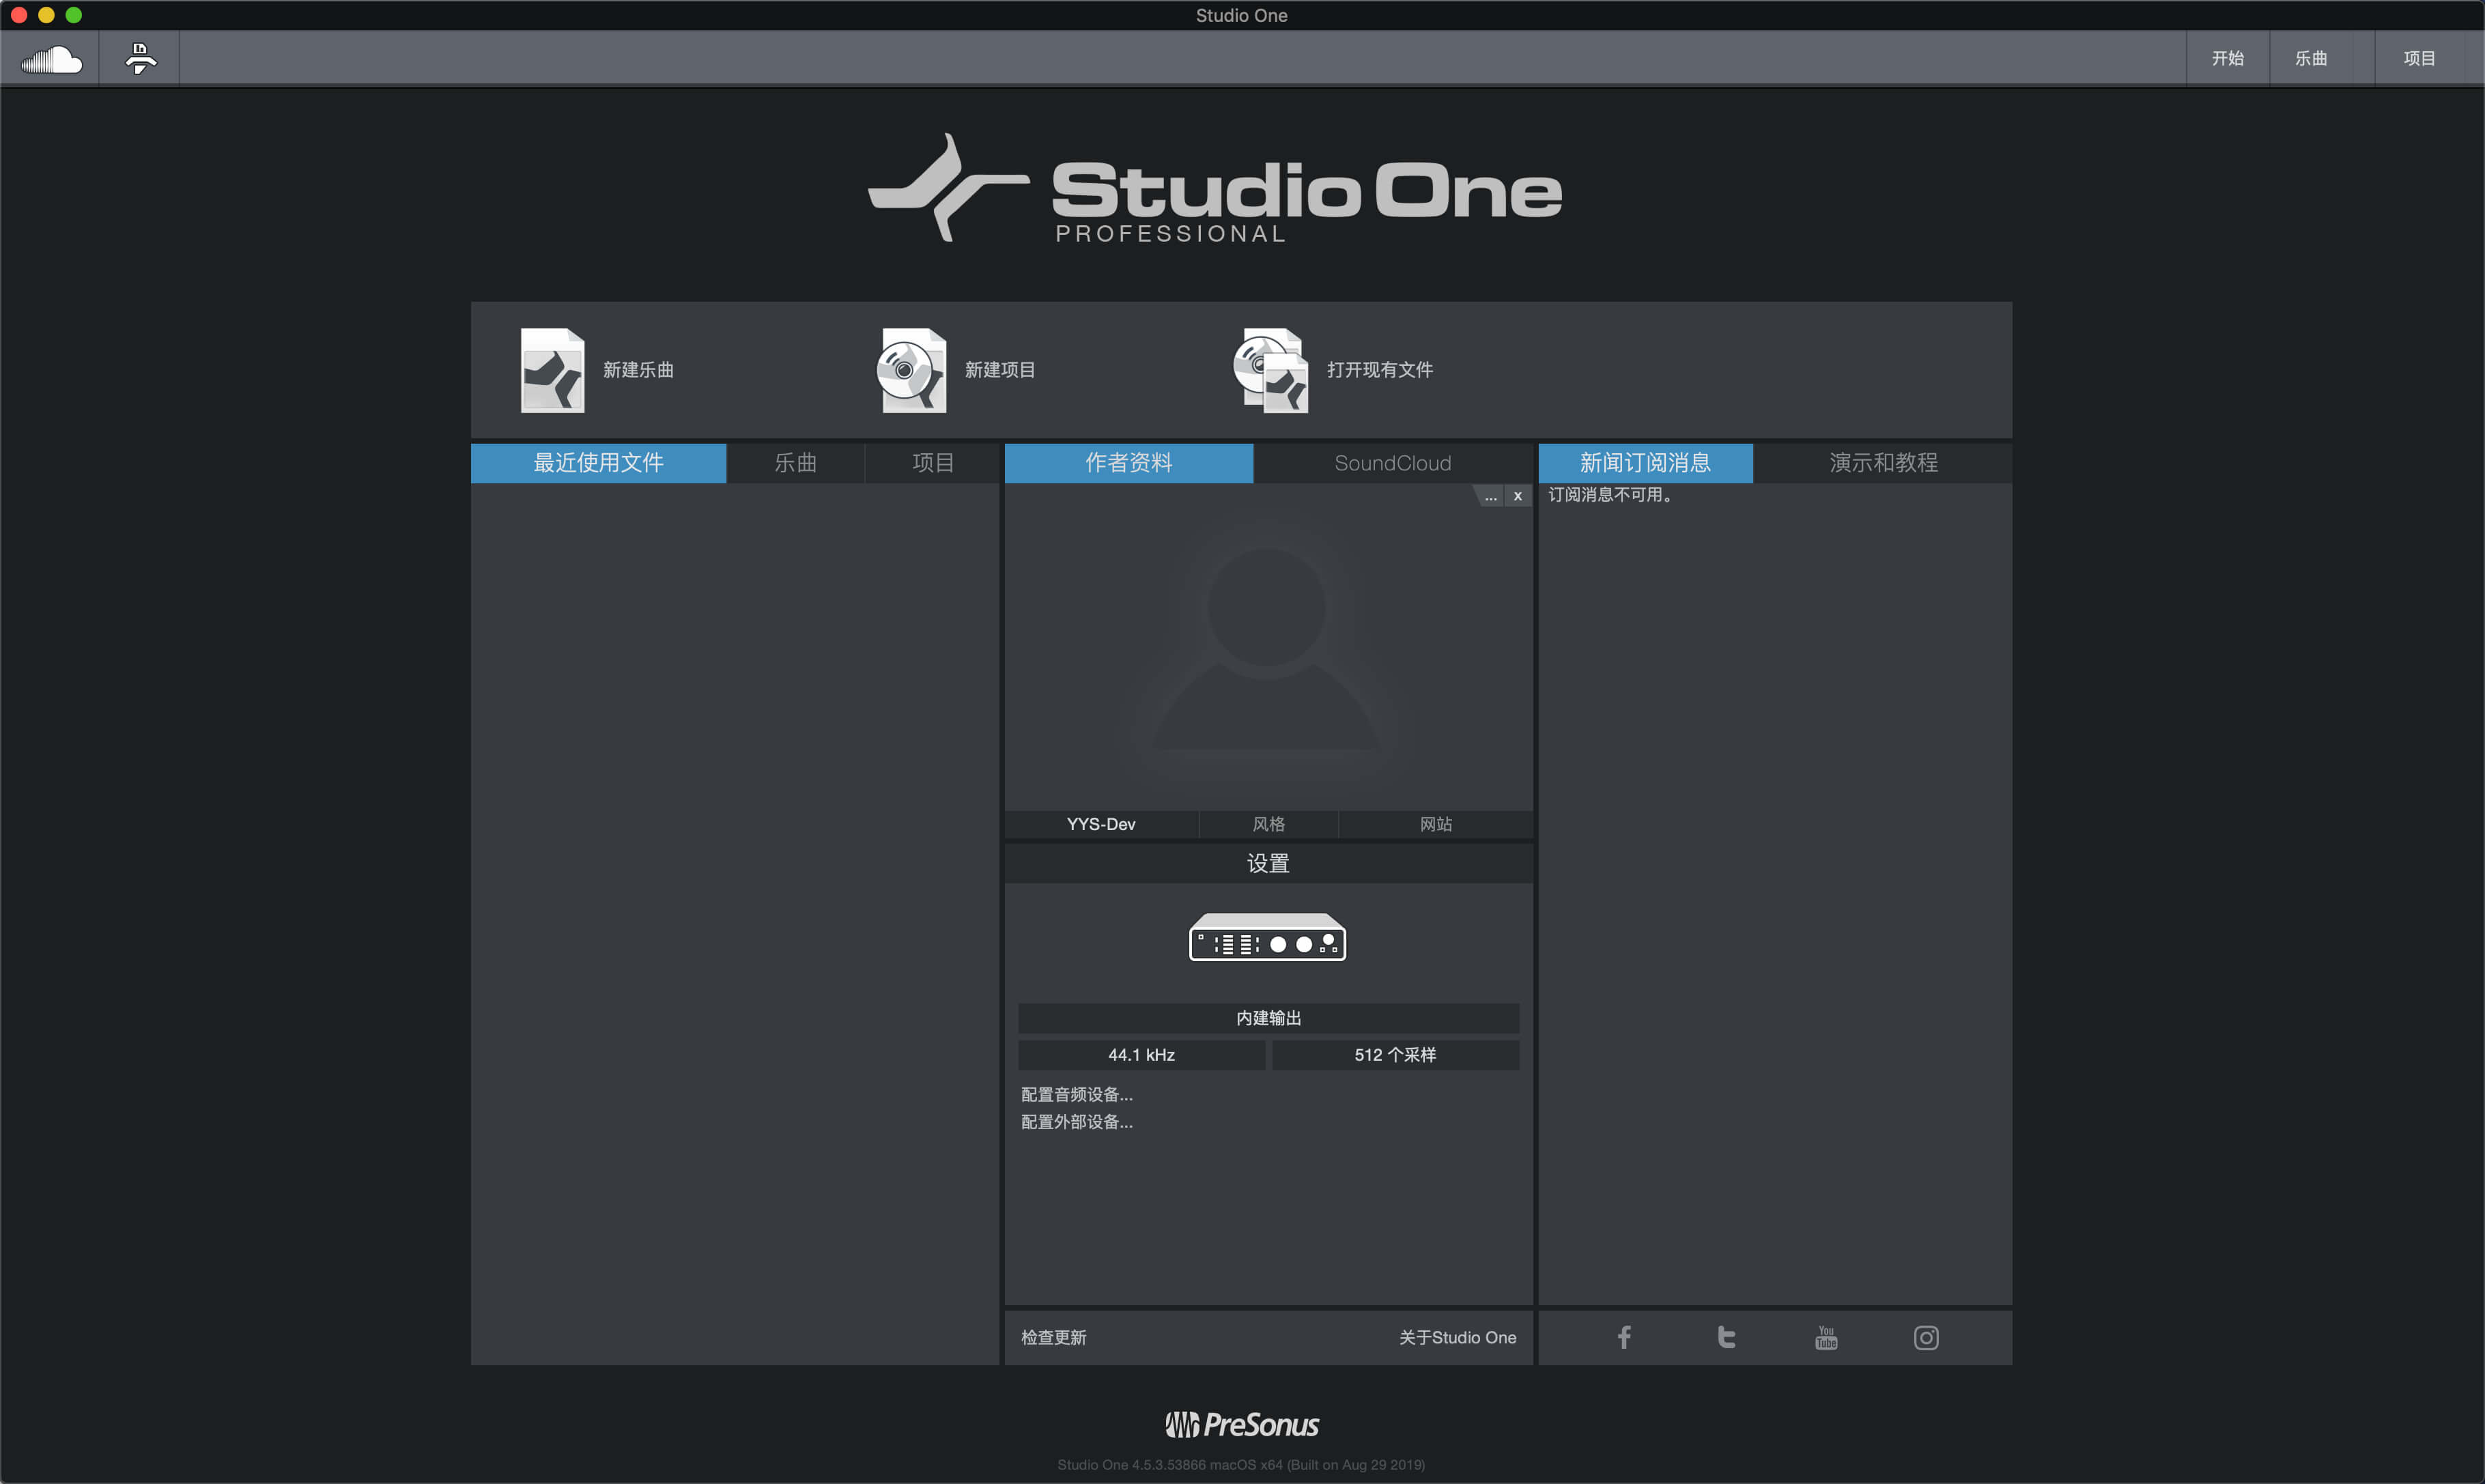Open the 44.1 kHz sample rate selector

click(x=1141, y=1055)
